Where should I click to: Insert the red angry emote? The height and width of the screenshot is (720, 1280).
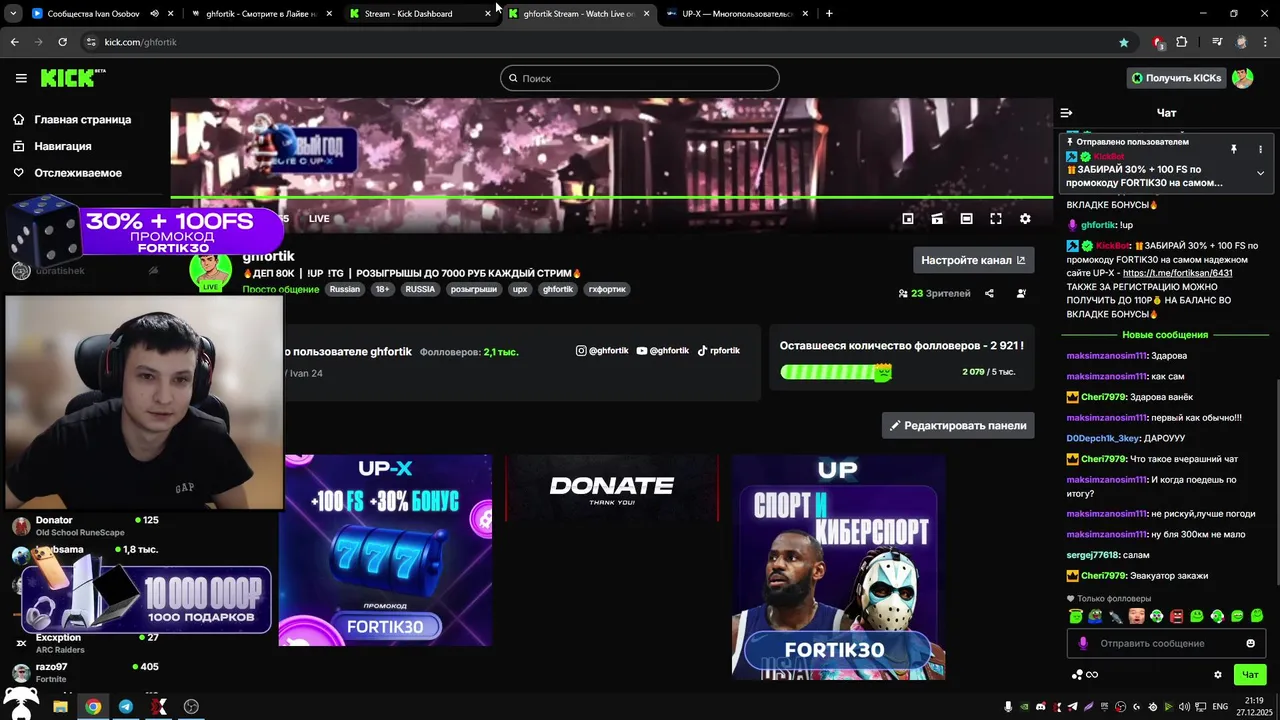(1176, 616)
